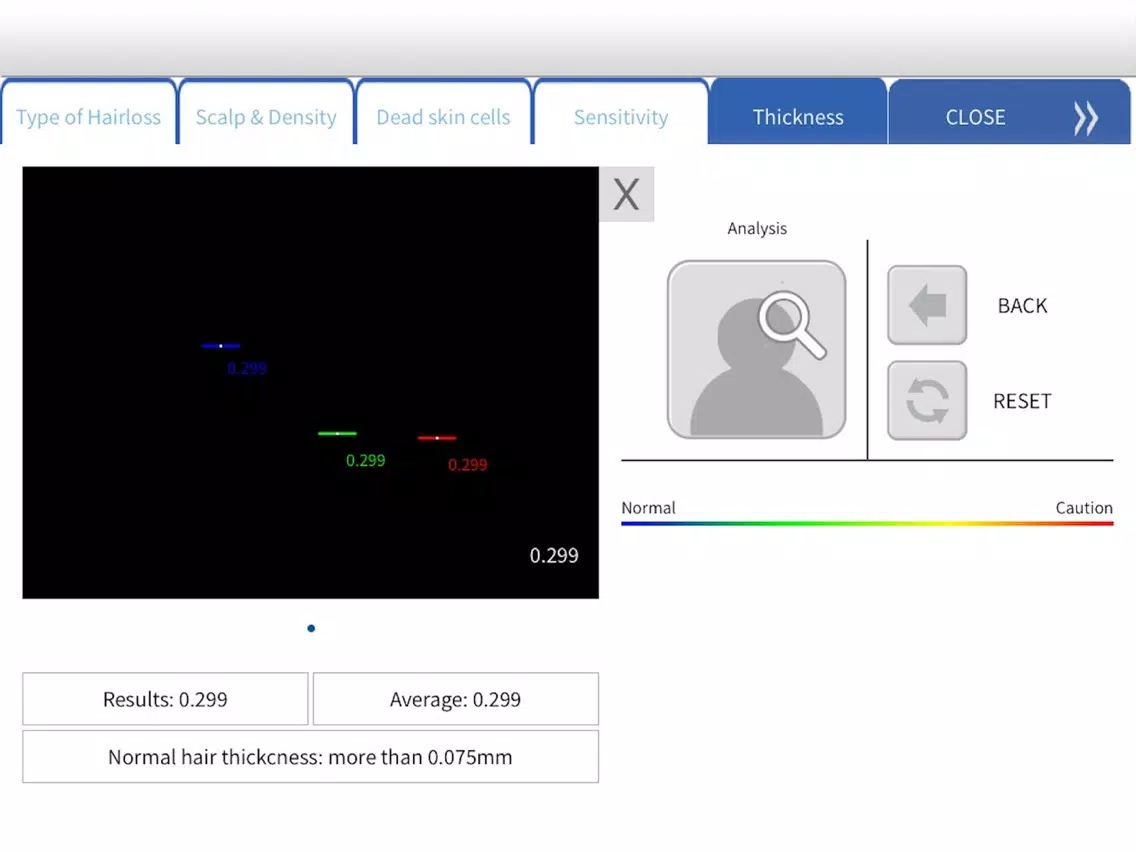Image resolution: width=1136 pixels, height=852 pixels.
Task: Click the BACK text label
Action: [x=1022, y=306]
